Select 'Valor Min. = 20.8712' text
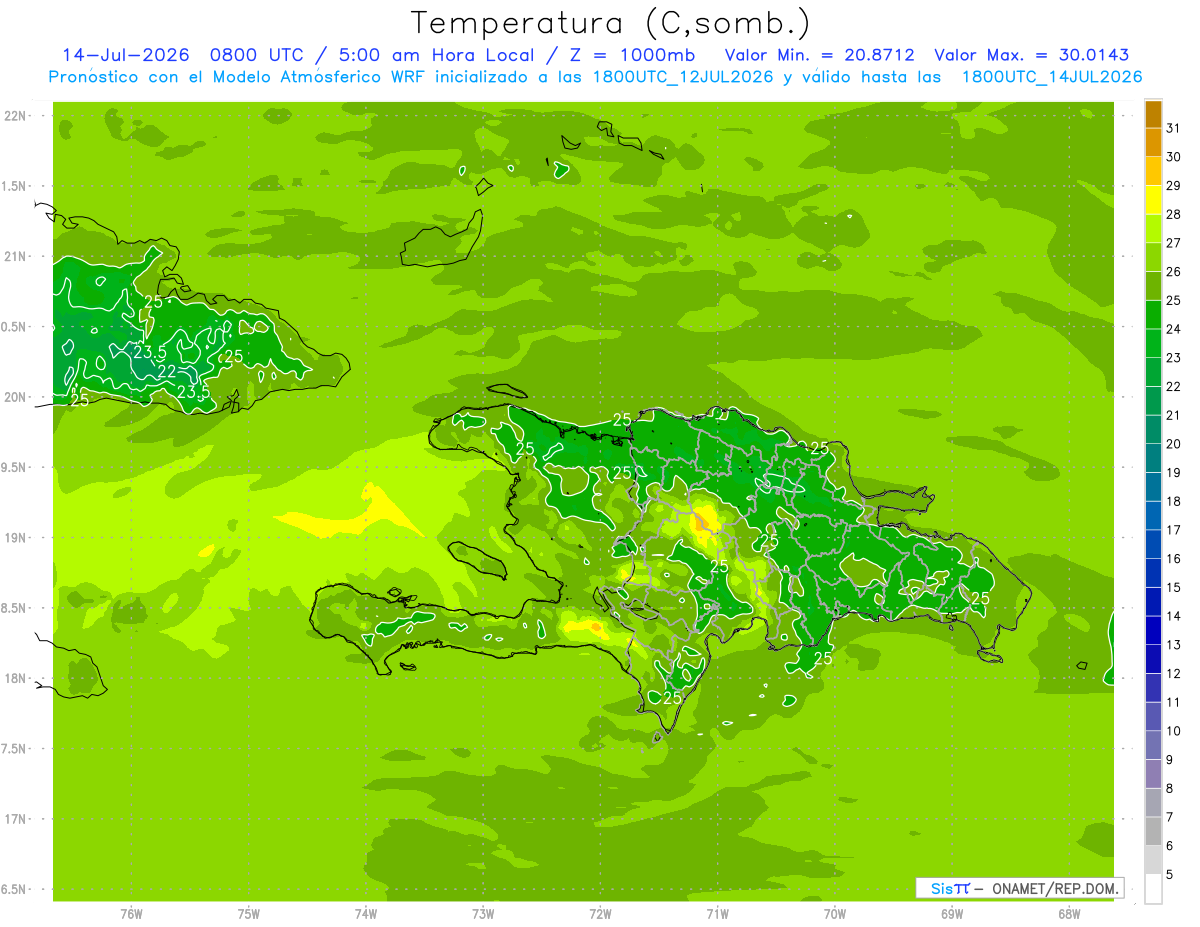1200x927 pixels. point(819,55)
